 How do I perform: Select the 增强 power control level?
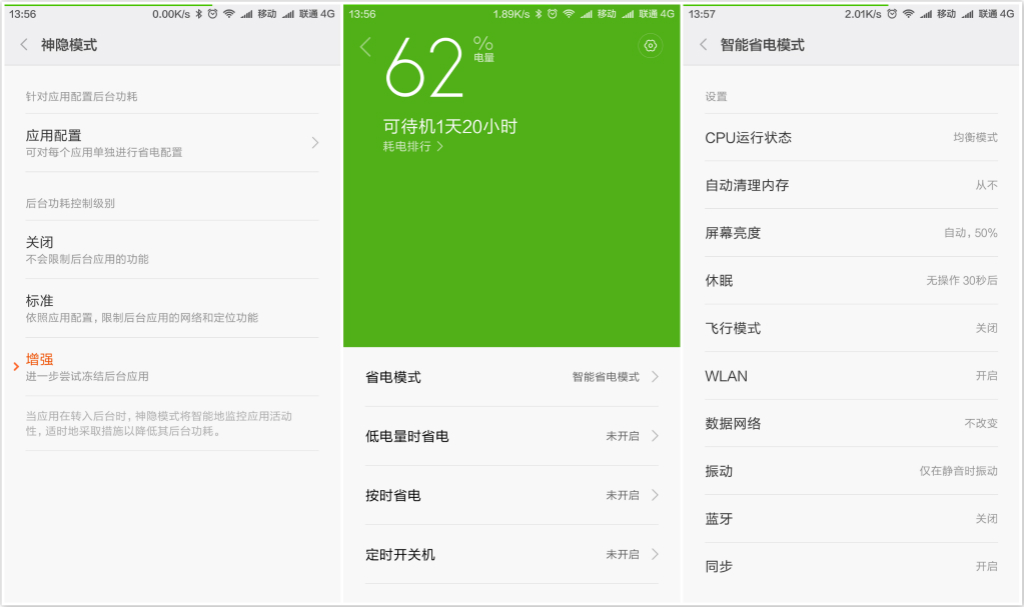tap(170, 365)
